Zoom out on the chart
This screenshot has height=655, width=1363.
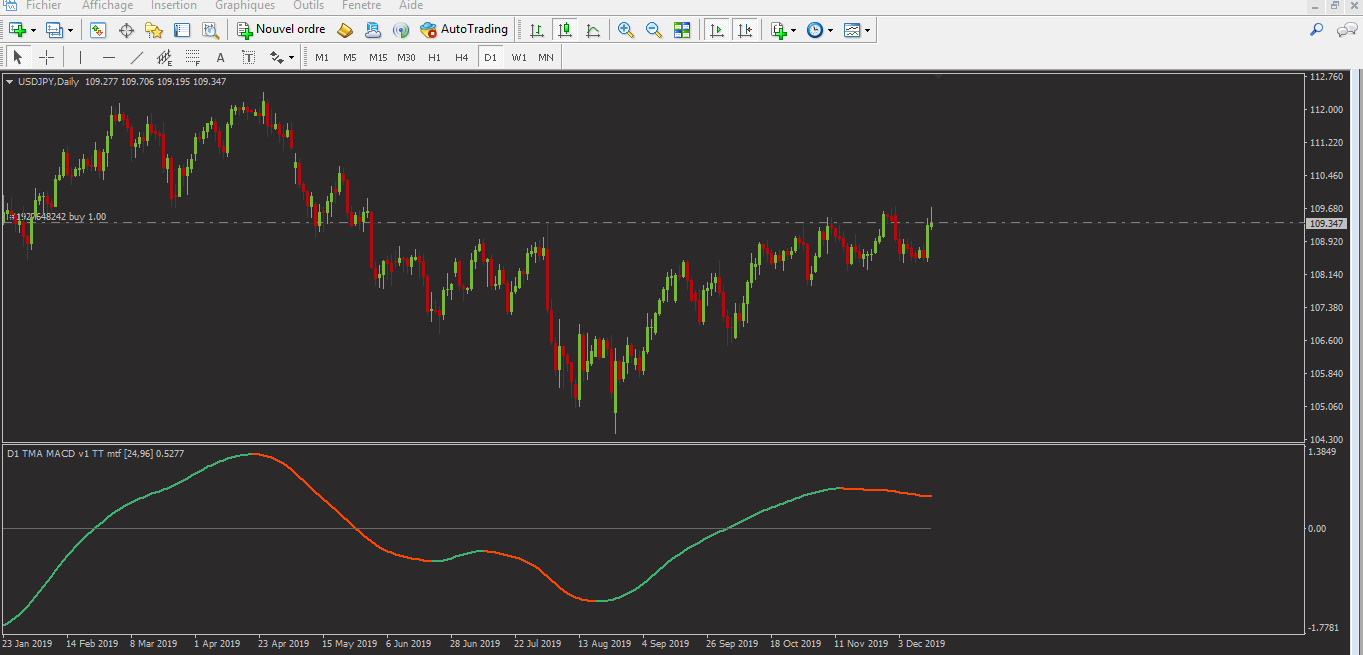coord(654,30)
